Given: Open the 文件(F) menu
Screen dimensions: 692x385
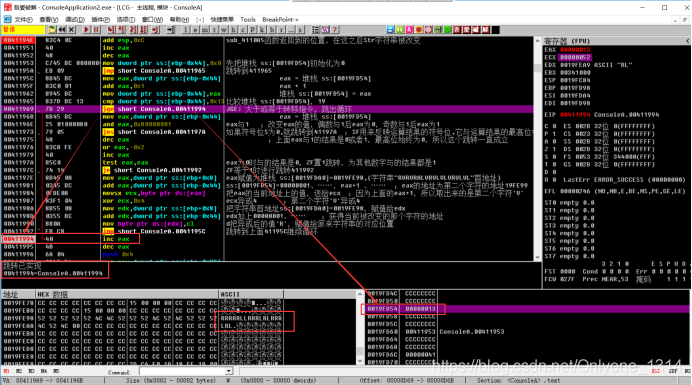Looking at the screenshot, I should pyautogui.click(x=23, y=19).
